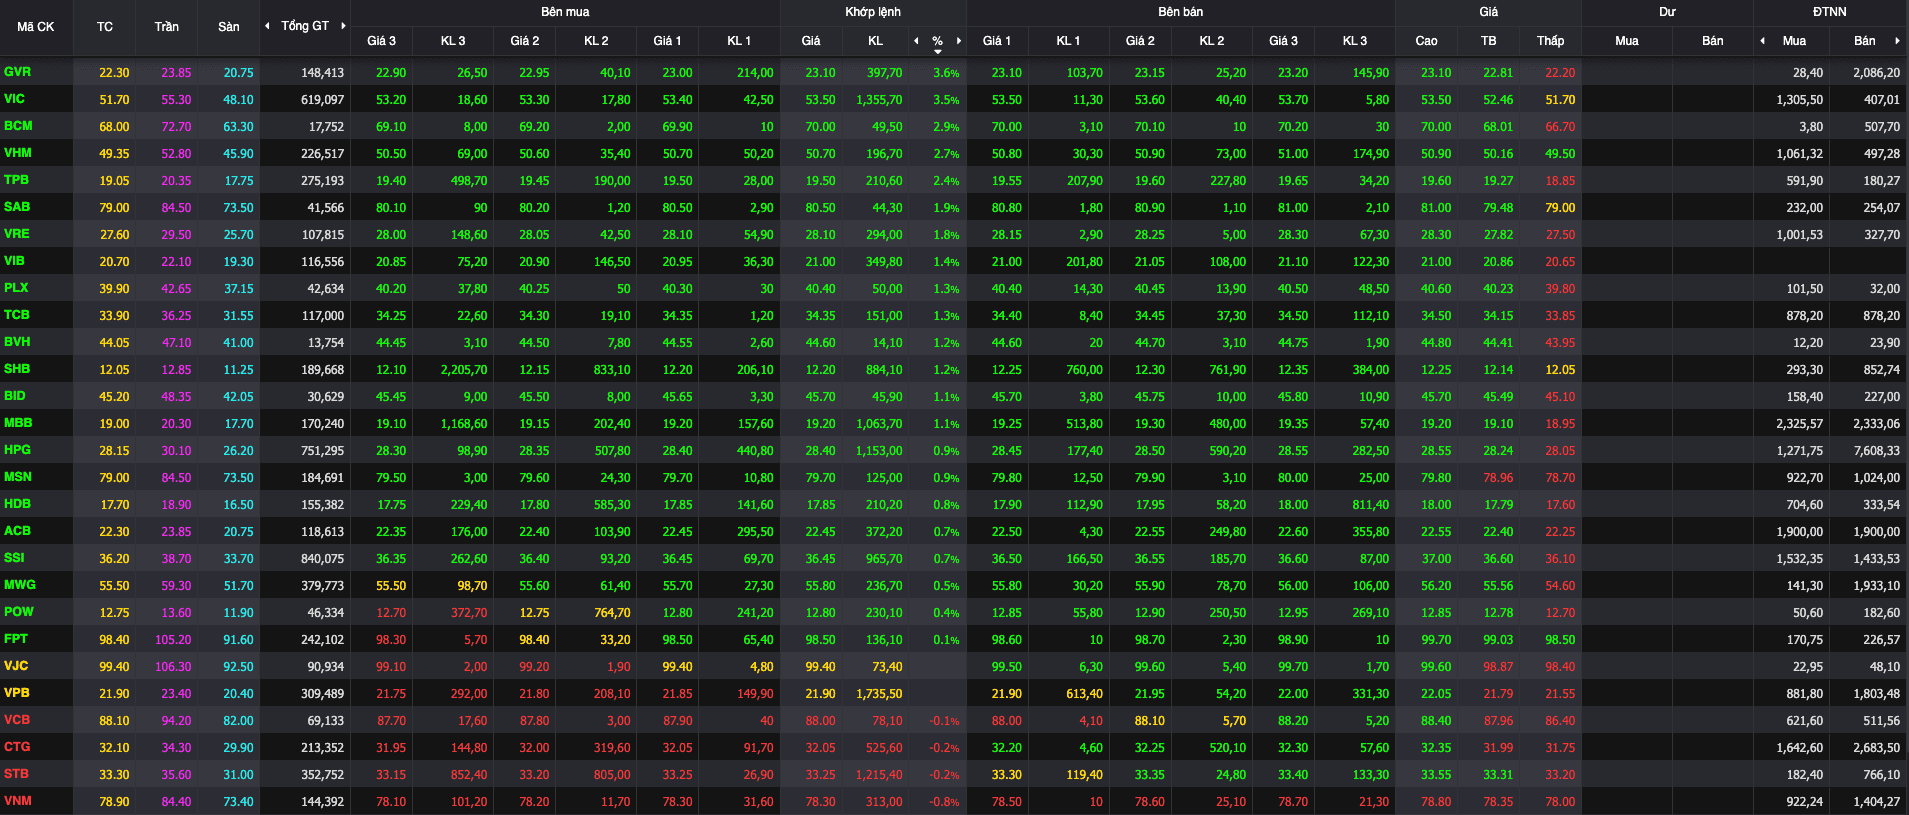Select the SHB ticker symbol

pyautogui.click(x=17, y=369)
